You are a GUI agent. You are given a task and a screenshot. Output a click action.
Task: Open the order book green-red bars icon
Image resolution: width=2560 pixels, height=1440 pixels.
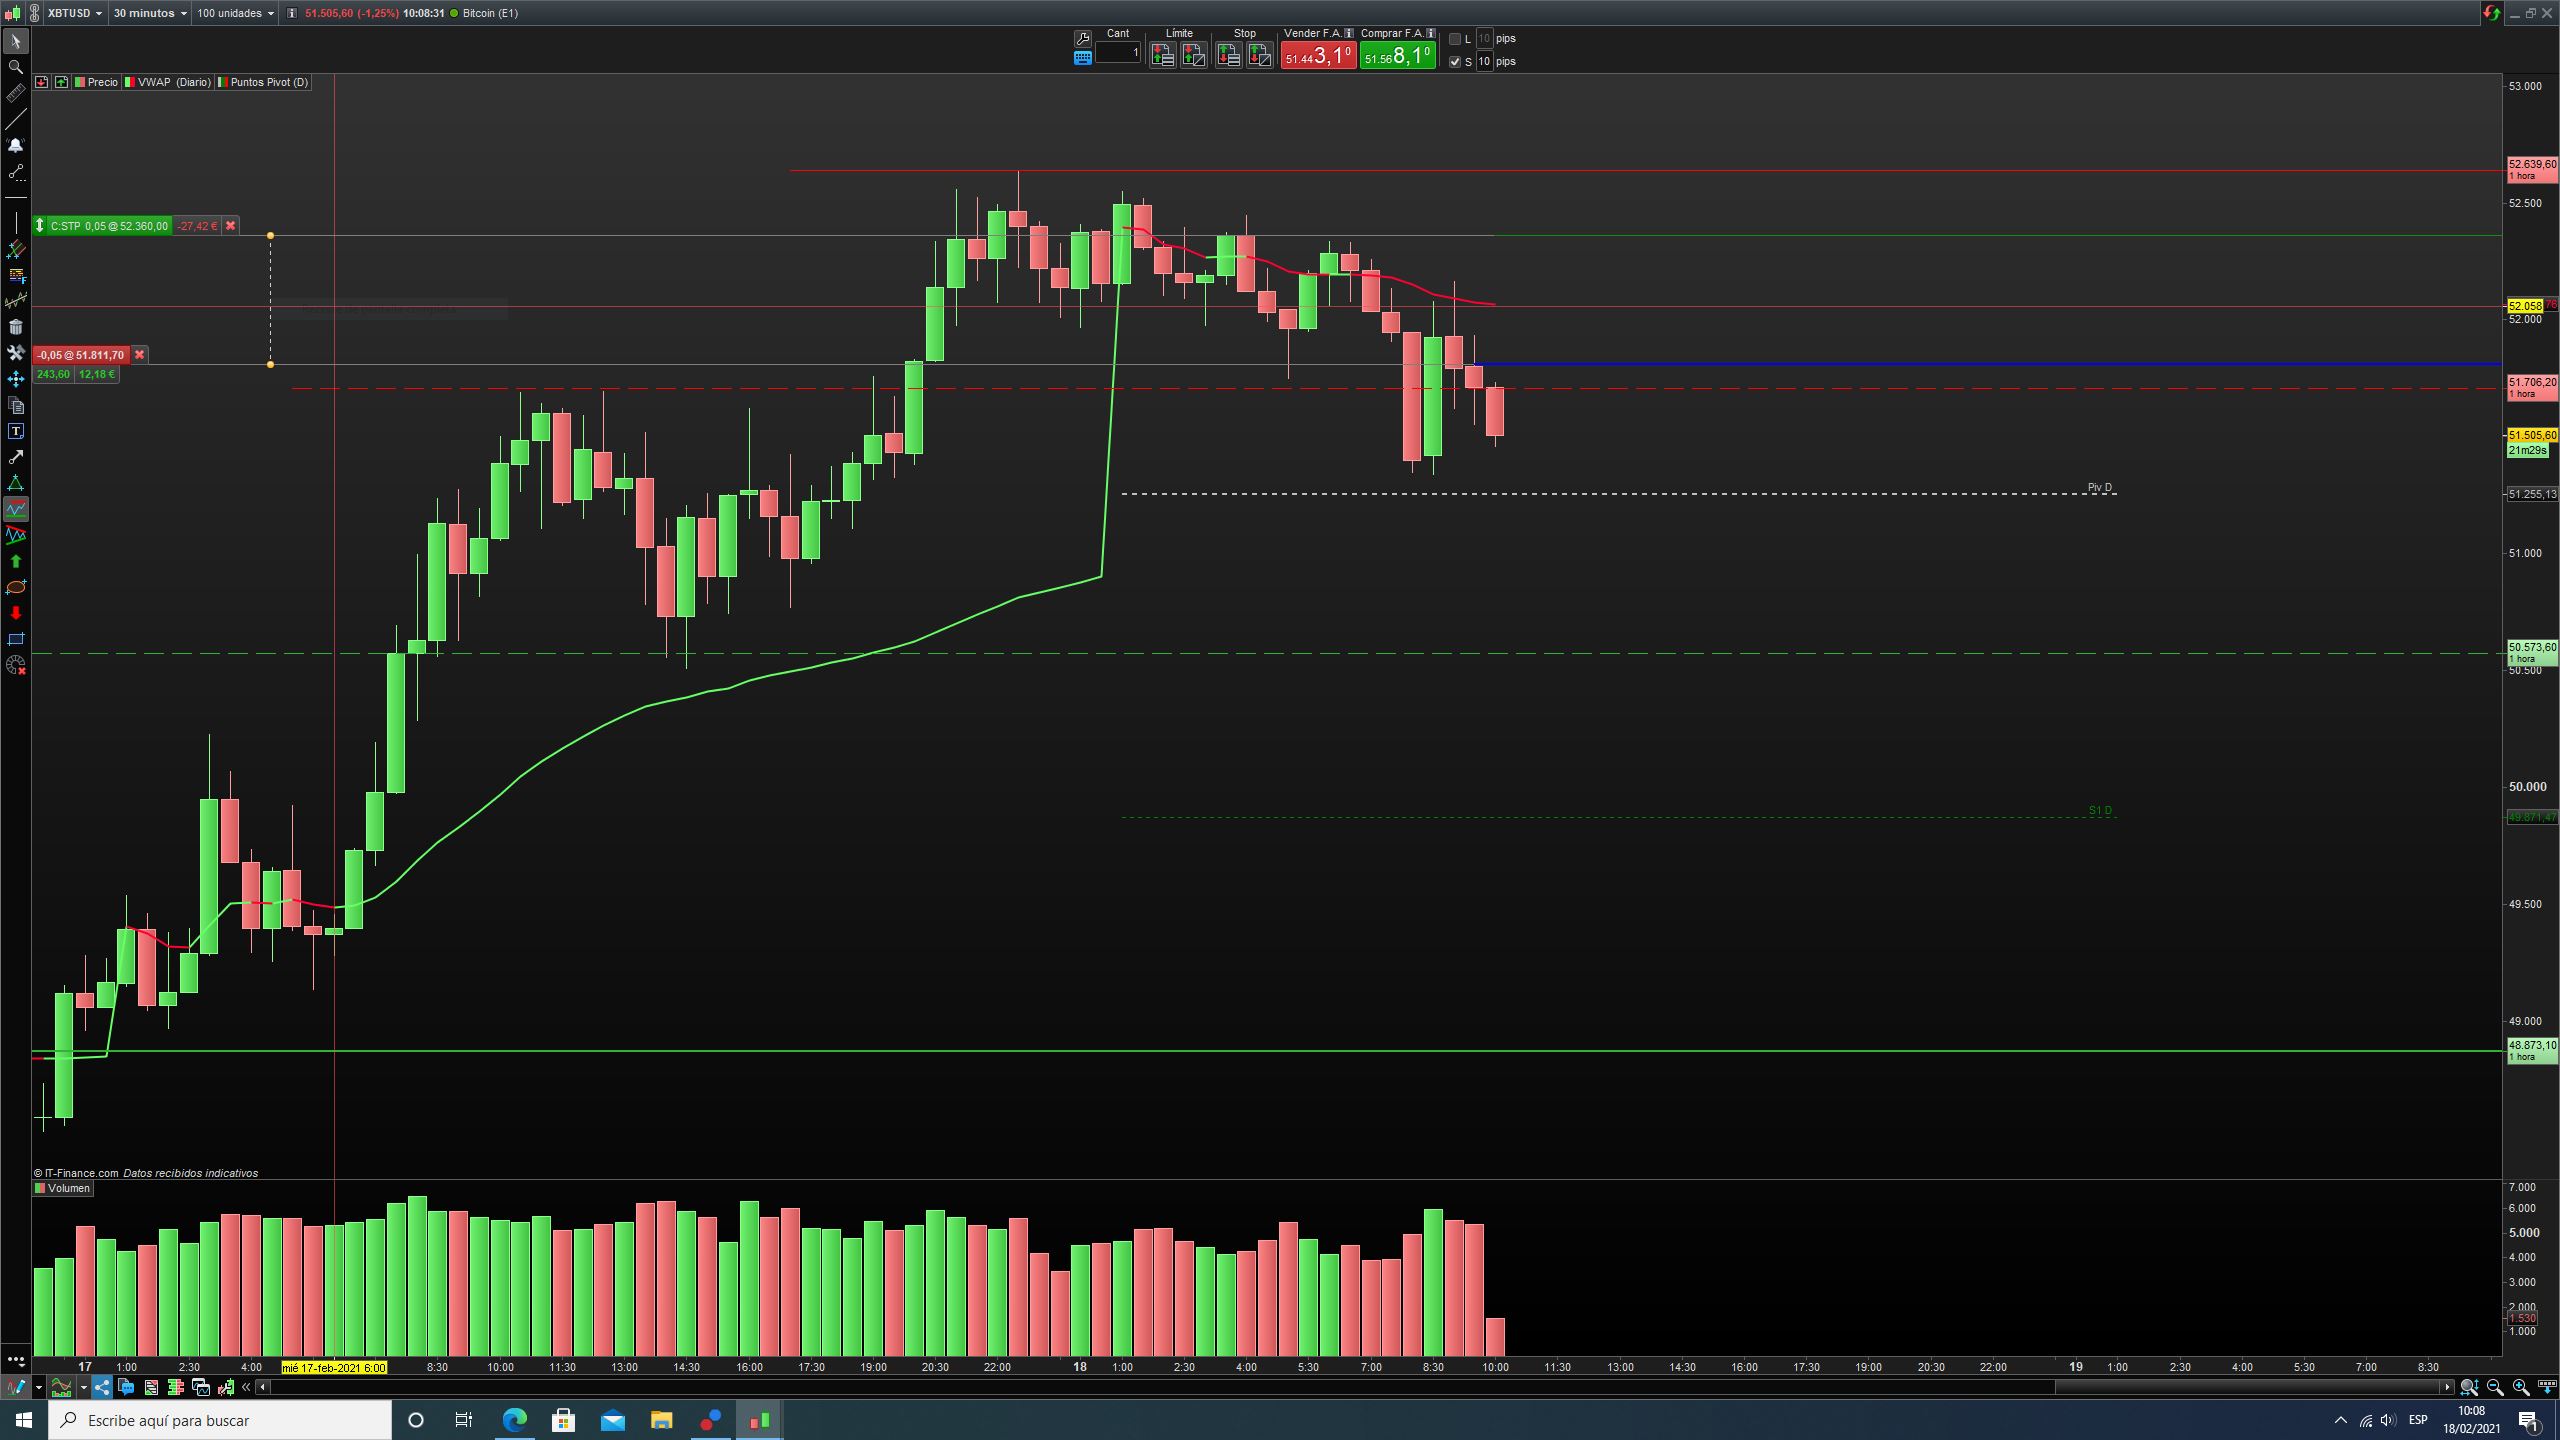coord(176,1387)
